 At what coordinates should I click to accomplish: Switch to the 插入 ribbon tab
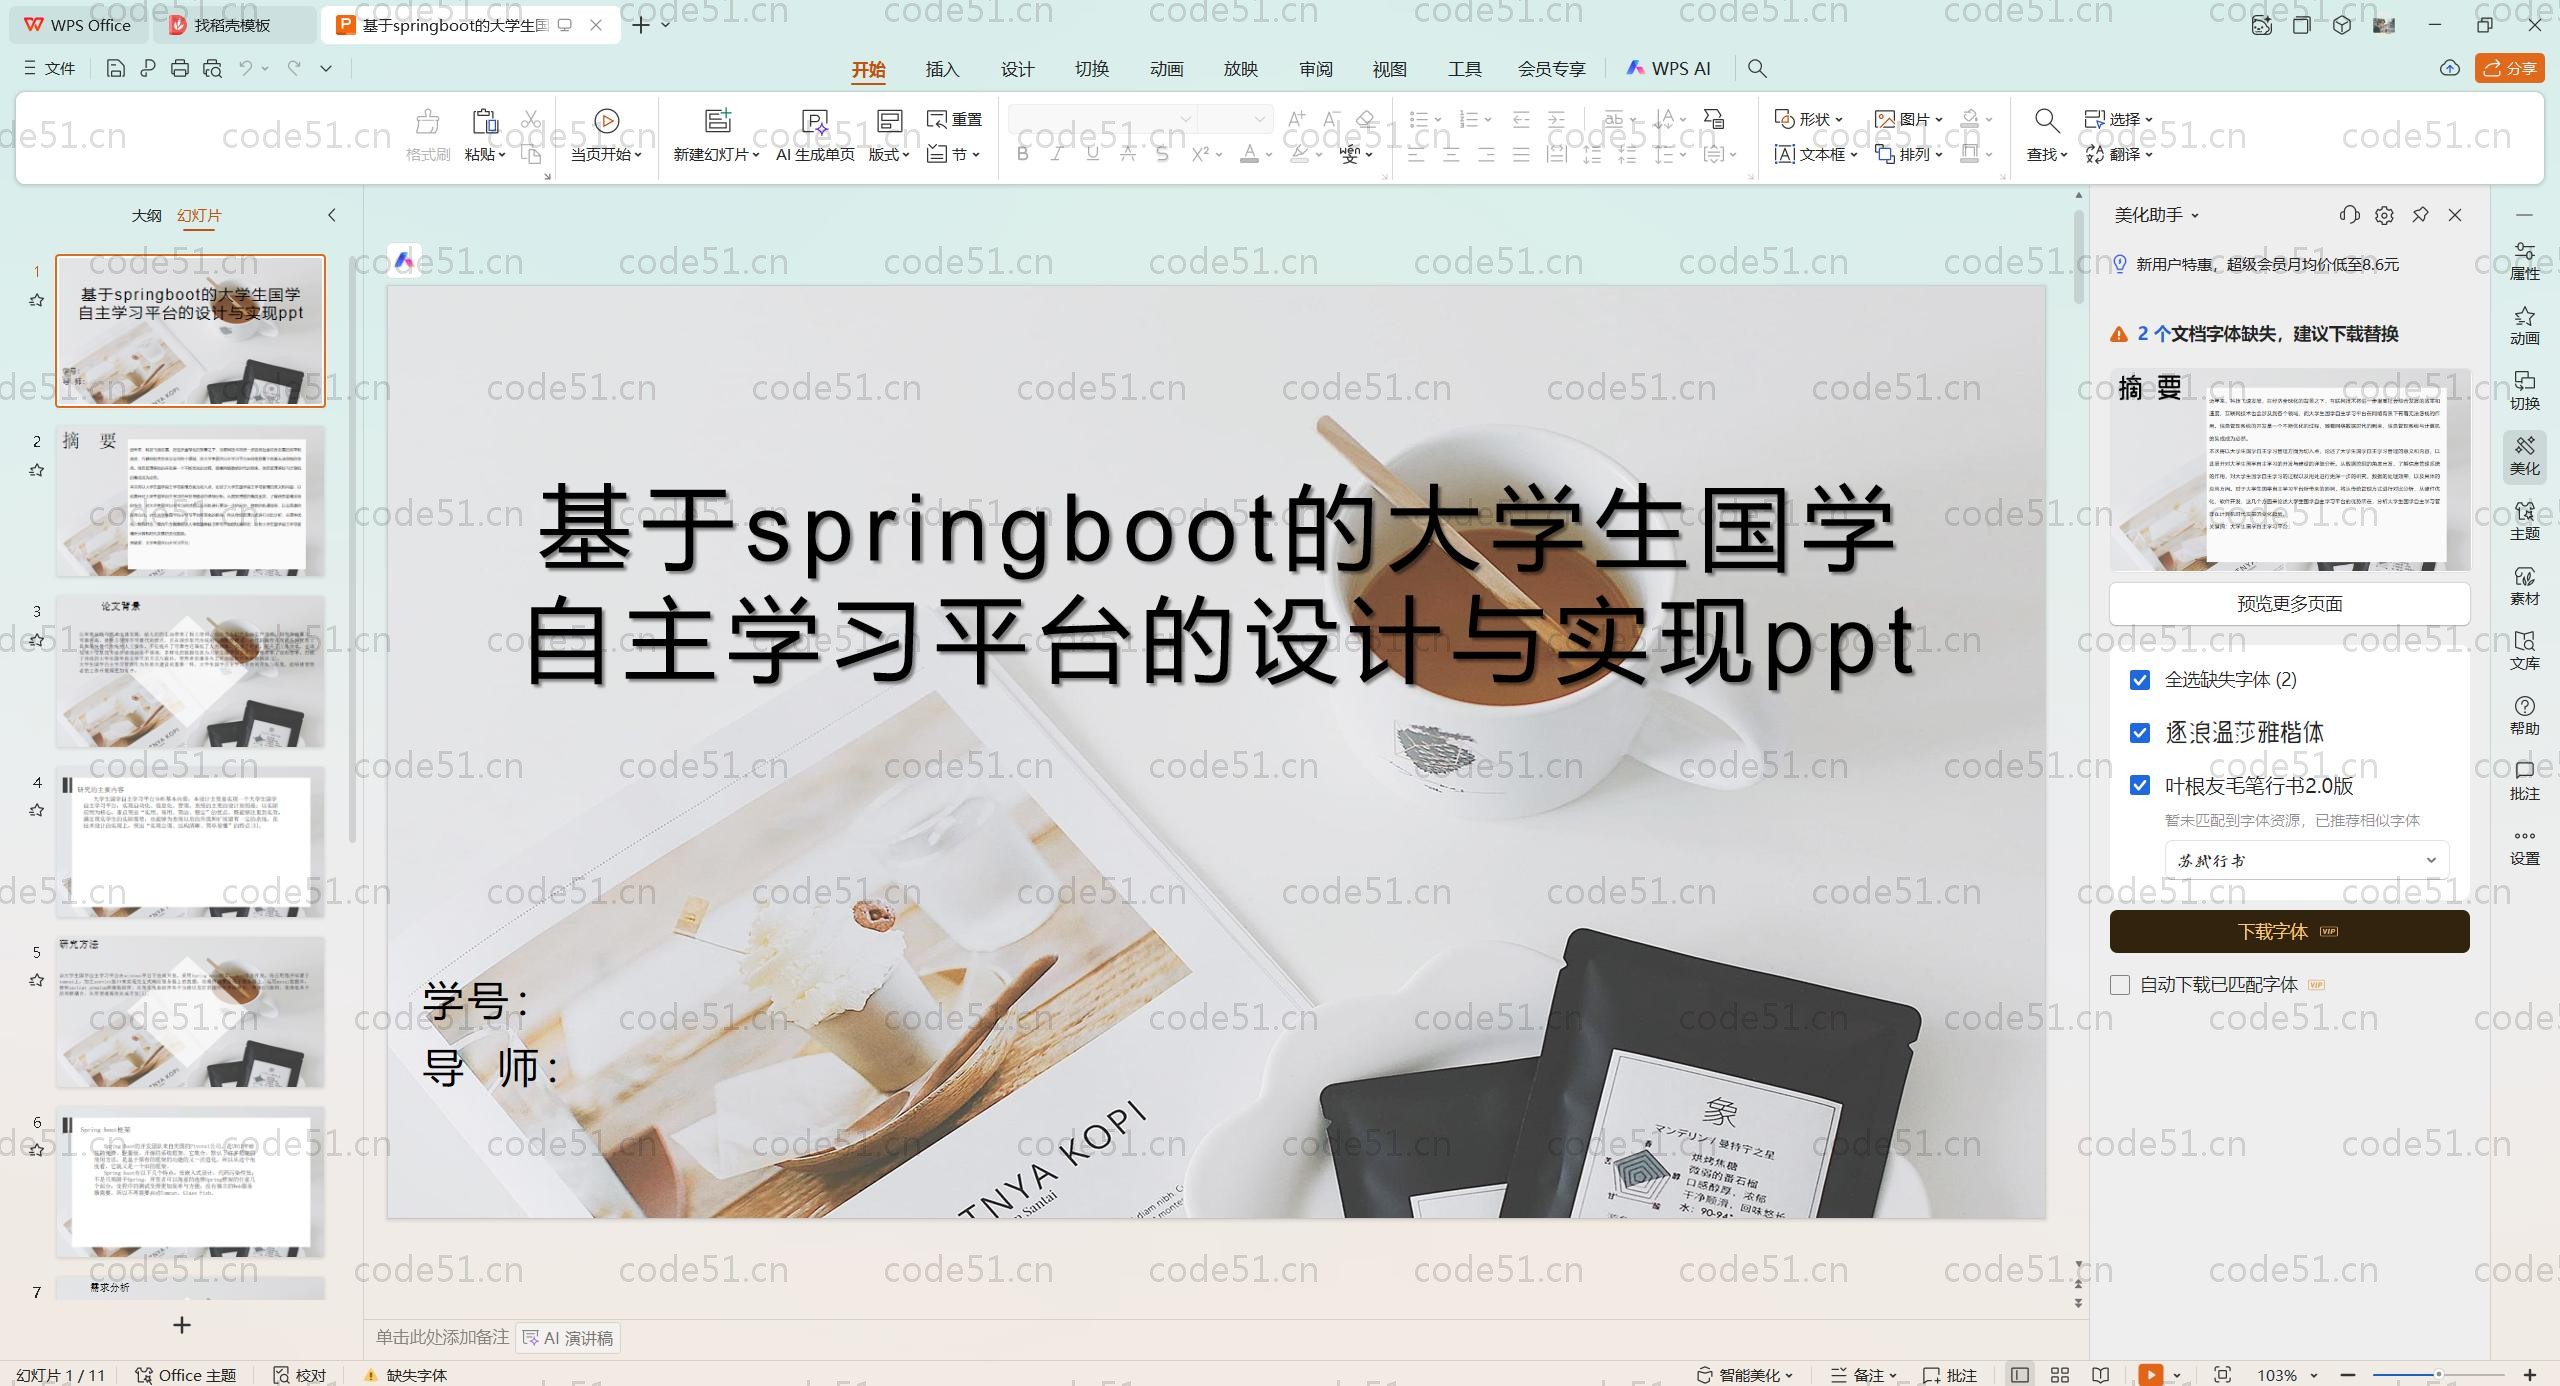[x=942, y=69]
